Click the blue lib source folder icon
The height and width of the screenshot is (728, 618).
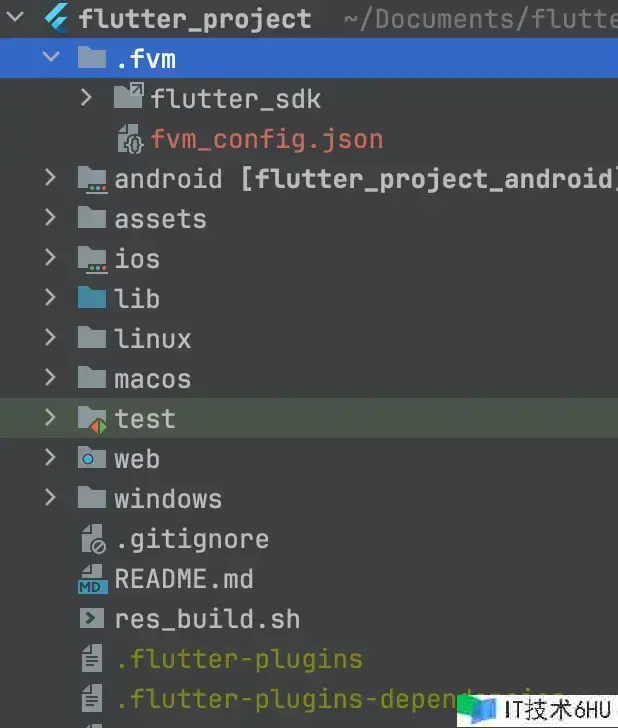pyautogui.click(x=92, y=297)
